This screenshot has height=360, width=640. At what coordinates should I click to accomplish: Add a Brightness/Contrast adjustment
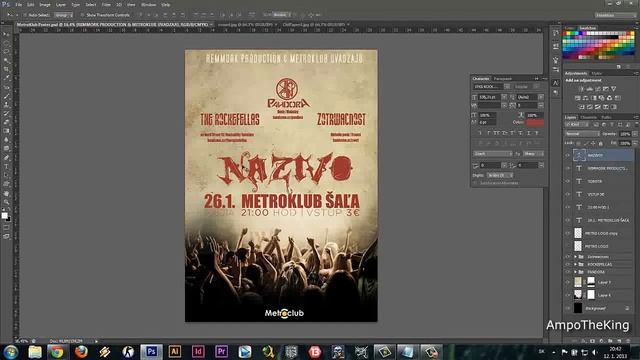coord(582,89)
